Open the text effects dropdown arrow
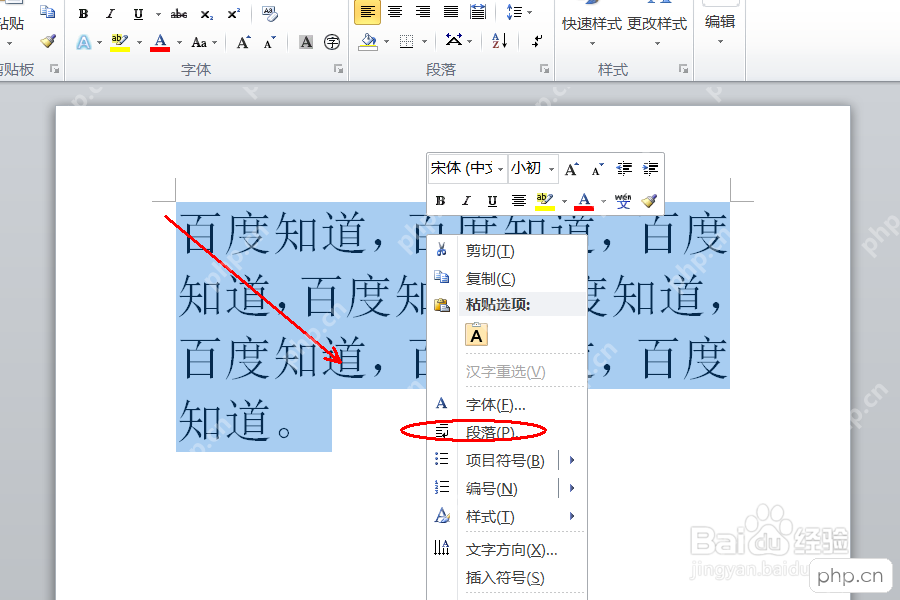Viewport: 900px width, 600px height. coord(99,42)
